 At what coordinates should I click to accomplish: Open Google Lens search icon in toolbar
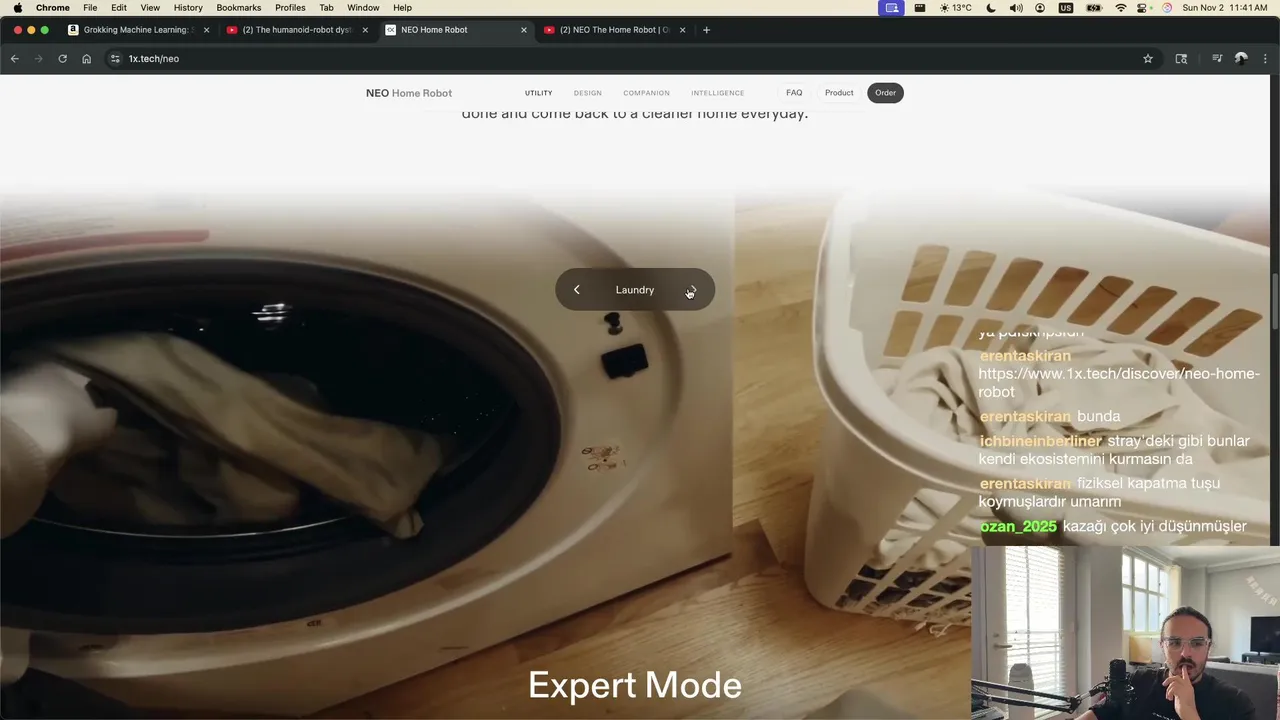click(1181, 59)
